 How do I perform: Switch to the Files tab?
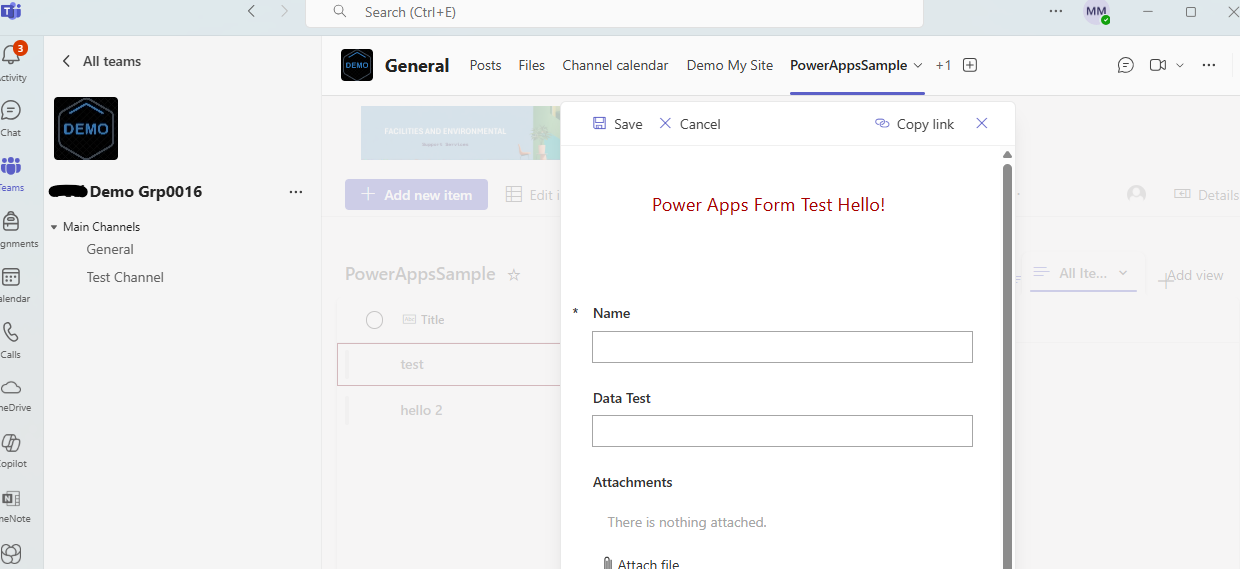[531, 65]
